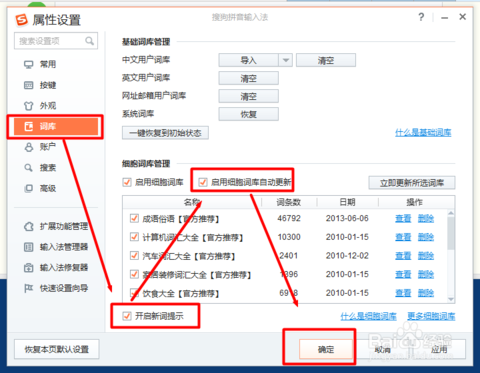Select the 按键 keyboard icon
Image resolution: width=480 pixels, height=373 pixels.
tap(29, 85)
